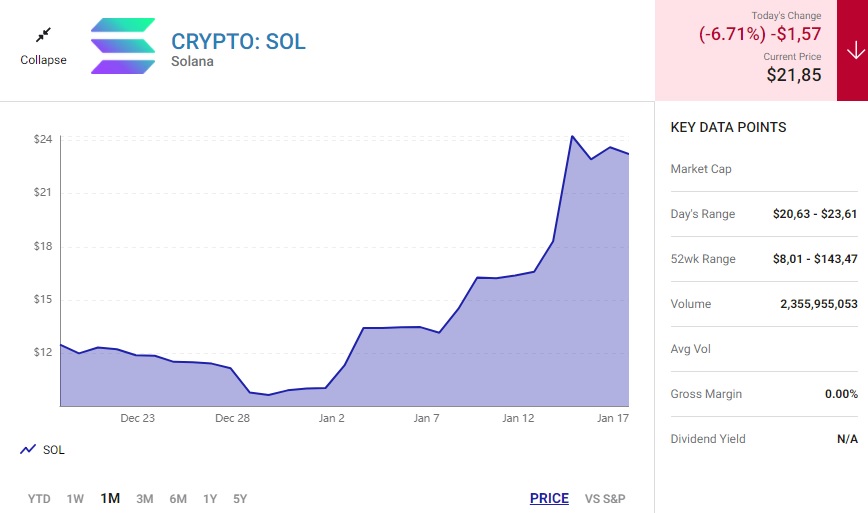Click the $18 y-axis label
Image resolution: width=868 pixels, height=513 pixels.
point(43,246)
